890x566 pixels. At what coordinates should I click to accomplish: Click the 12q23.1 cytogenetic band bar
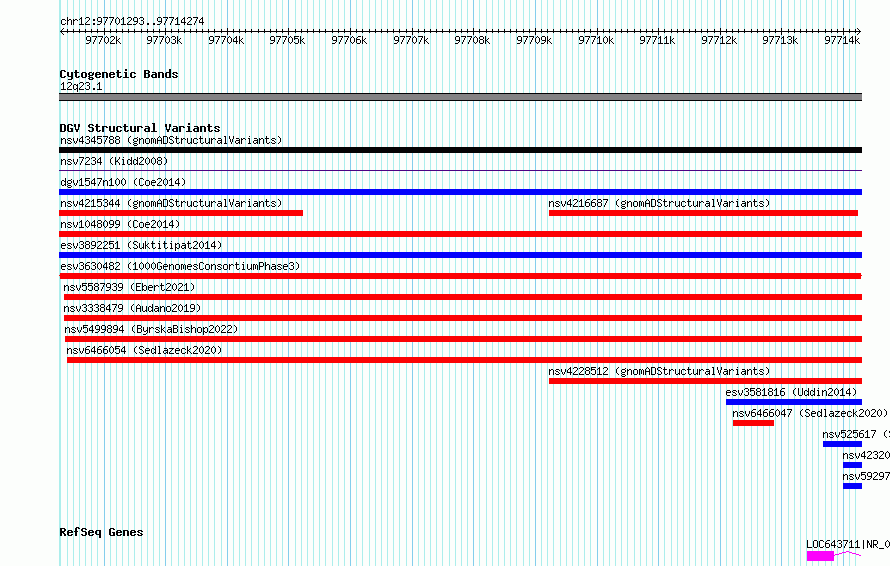[460, 97]
